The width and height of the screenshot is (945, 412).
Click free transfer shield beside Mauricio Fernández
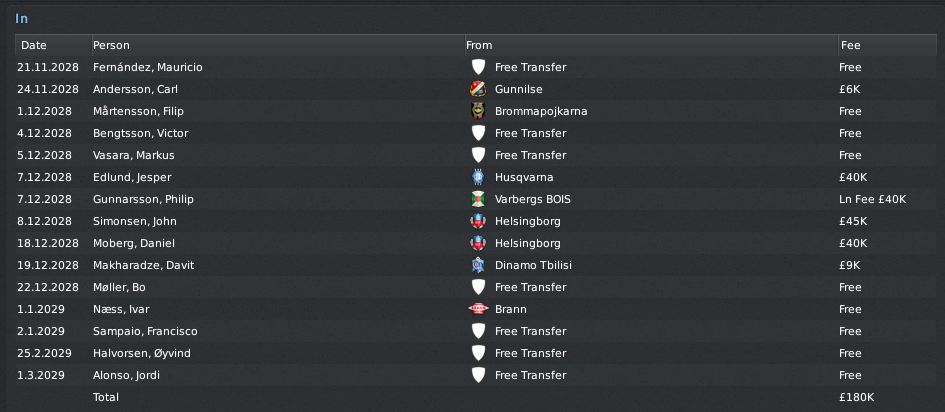[x=478, y=67]
